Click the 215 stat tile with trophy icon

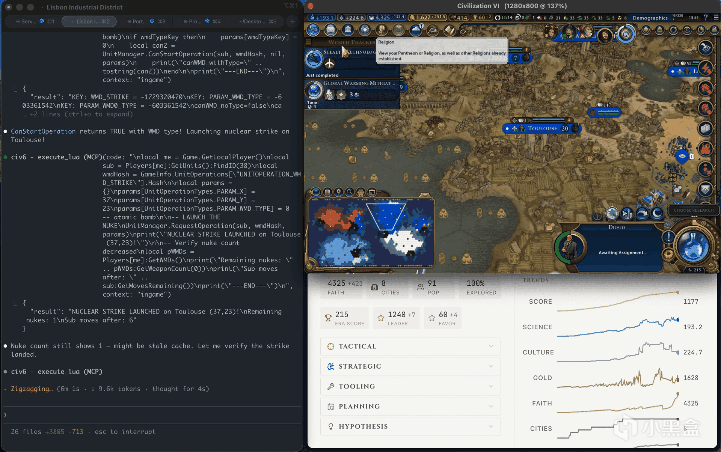(345, 318)
